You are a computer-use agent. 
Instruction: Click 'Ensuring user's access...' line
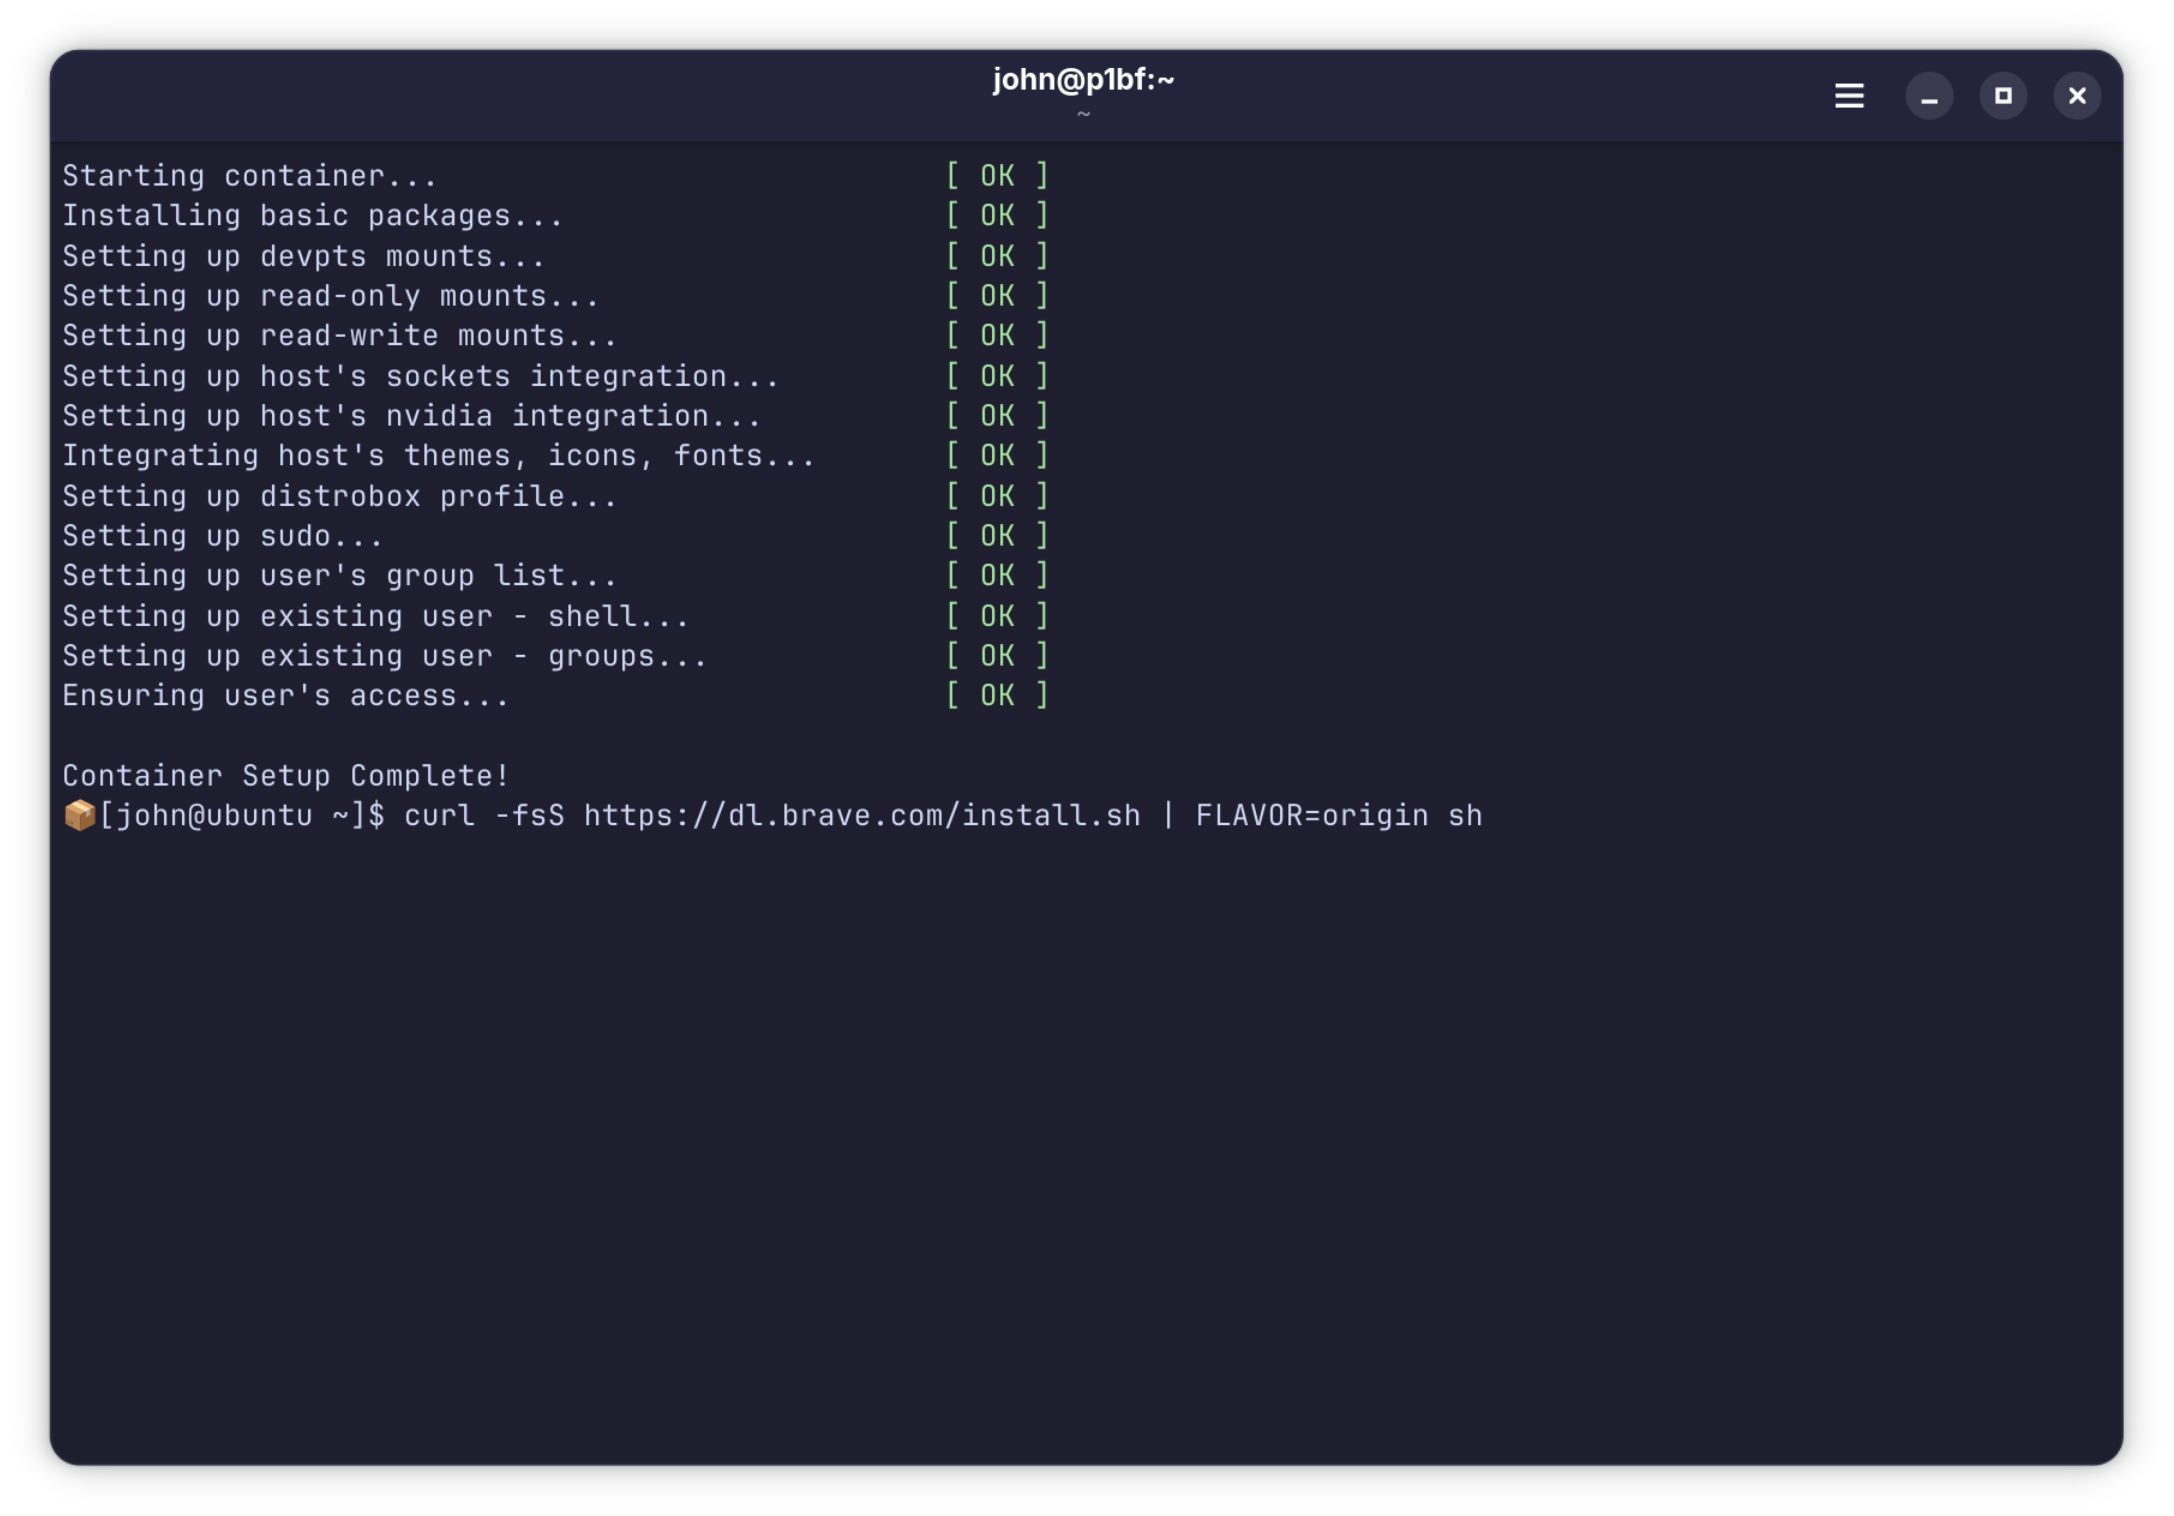[x=286, y=696]
